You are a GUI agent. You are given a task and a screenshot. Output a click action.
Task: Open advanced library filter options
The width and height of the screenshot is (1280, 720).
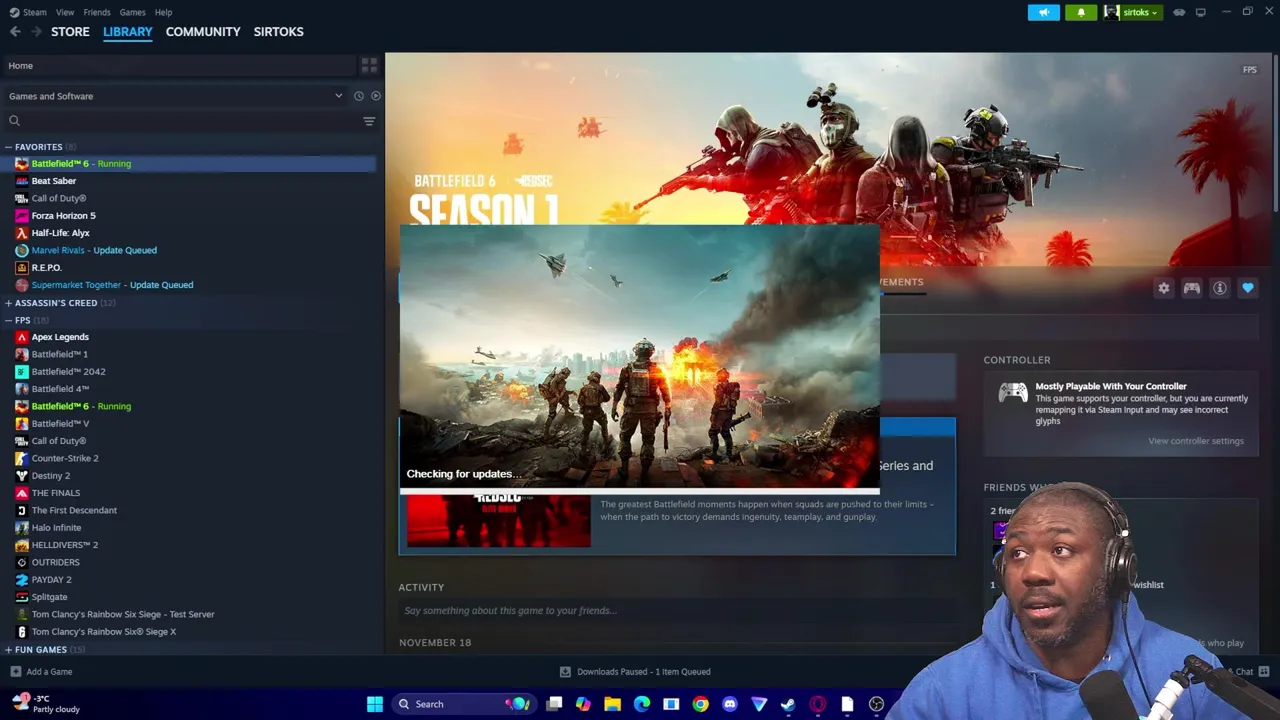point(369,121)
